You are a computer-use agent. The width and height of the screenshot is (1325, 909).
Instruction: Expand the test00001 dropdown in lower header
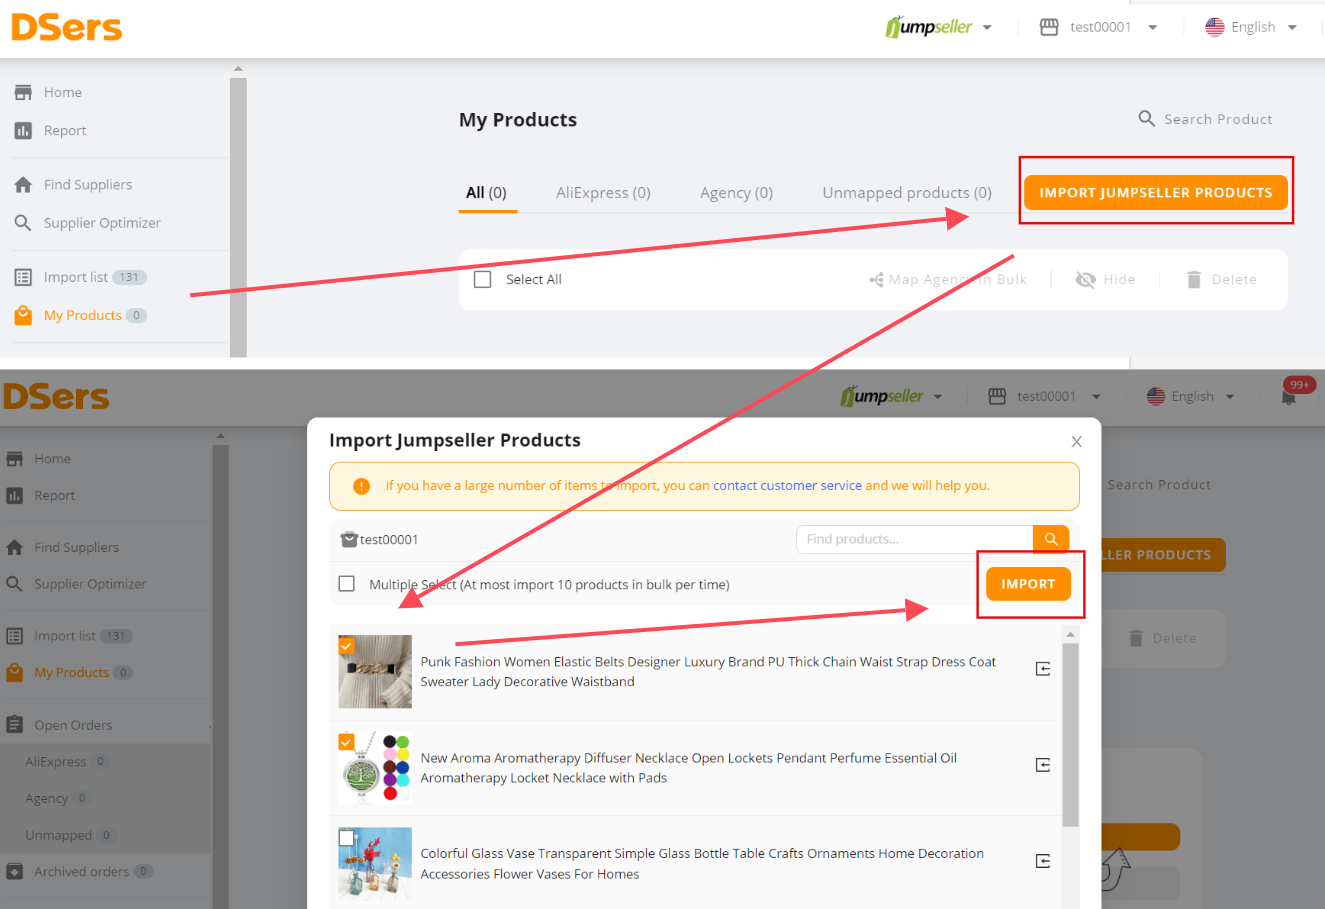pos(1097,397)
